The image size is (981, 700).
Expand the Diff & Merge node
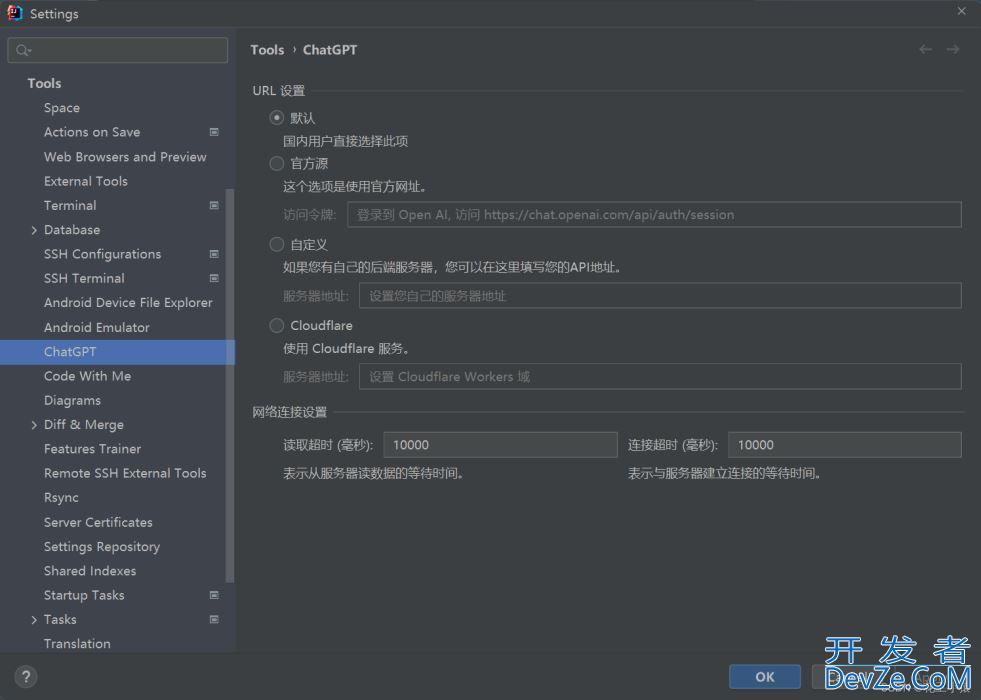[34, 425]
